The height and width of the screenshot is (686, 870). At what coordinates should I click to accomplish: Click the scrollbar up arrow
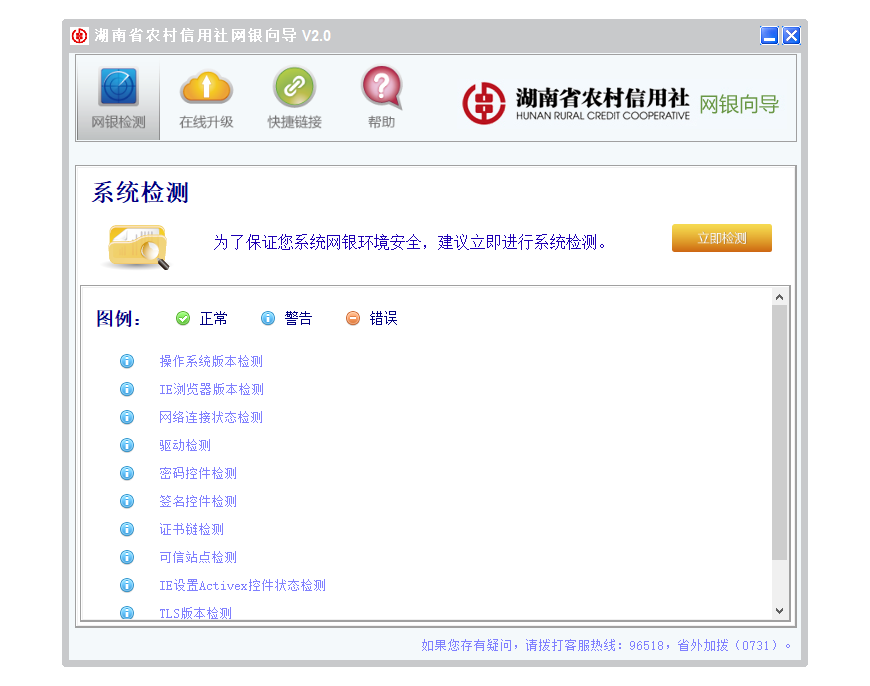780,297
